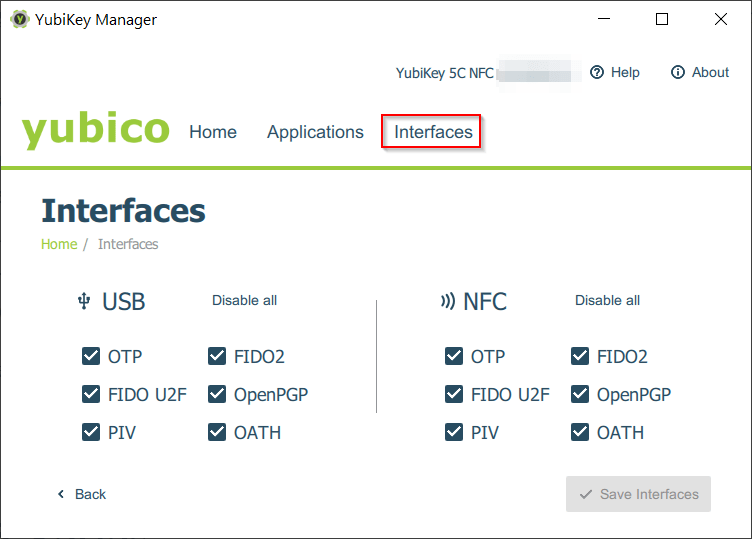This screenshot has height=539, width=752.
Task: Disable USB FIDO U2F interface
Action: tap(91, 395)
